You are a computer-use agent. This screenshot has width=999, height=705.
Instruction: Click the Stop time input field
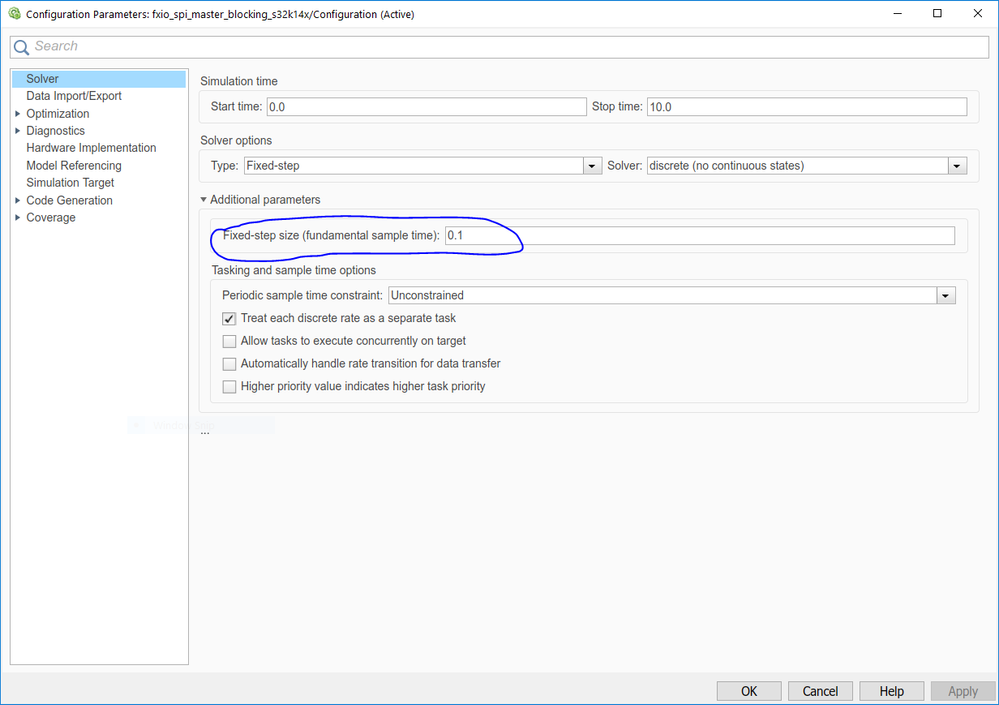[x=807, y=107]
